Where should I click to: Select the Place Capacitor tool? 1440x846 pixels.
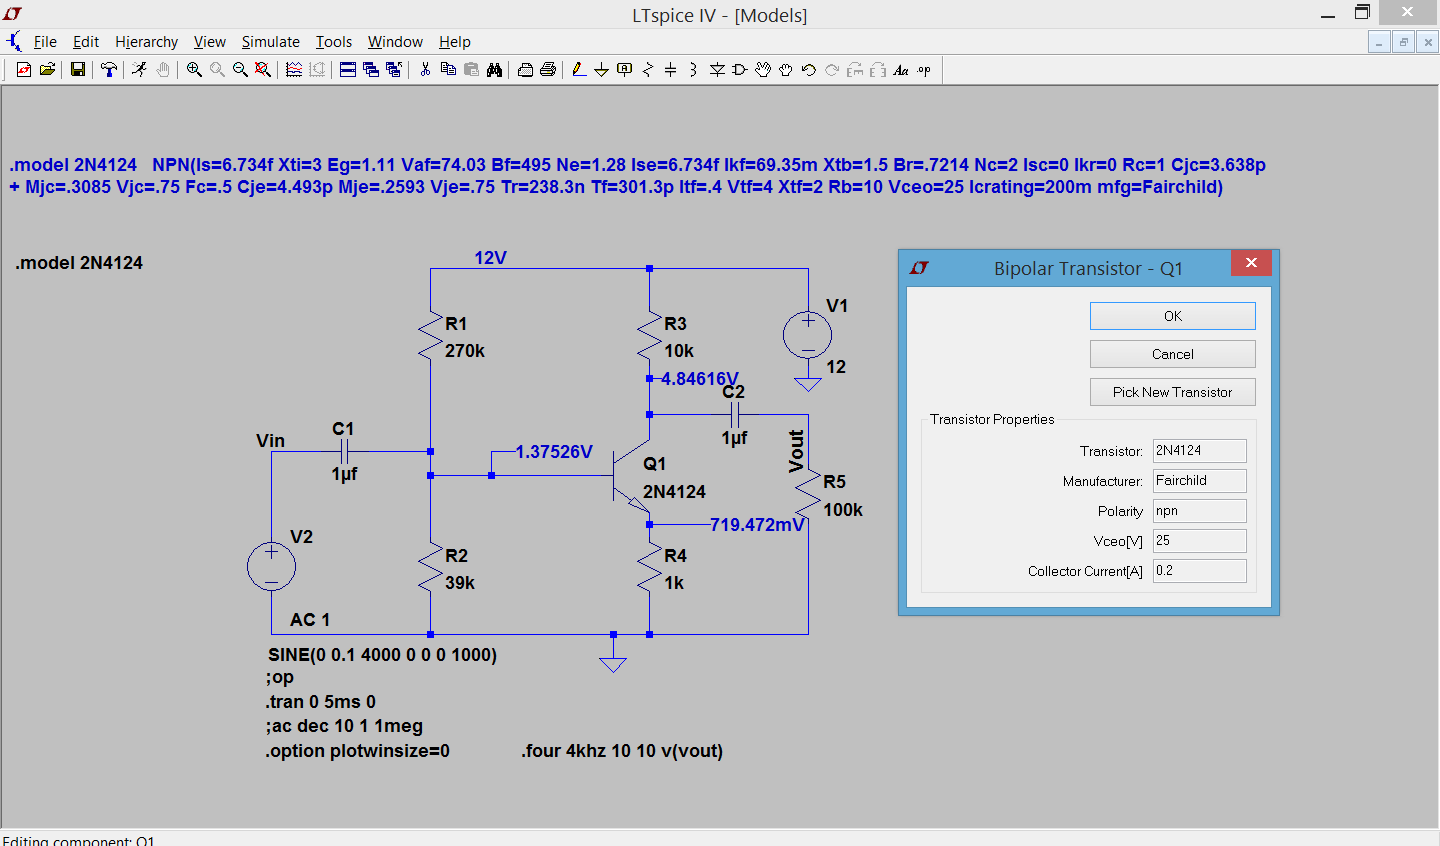pos(670,70)
